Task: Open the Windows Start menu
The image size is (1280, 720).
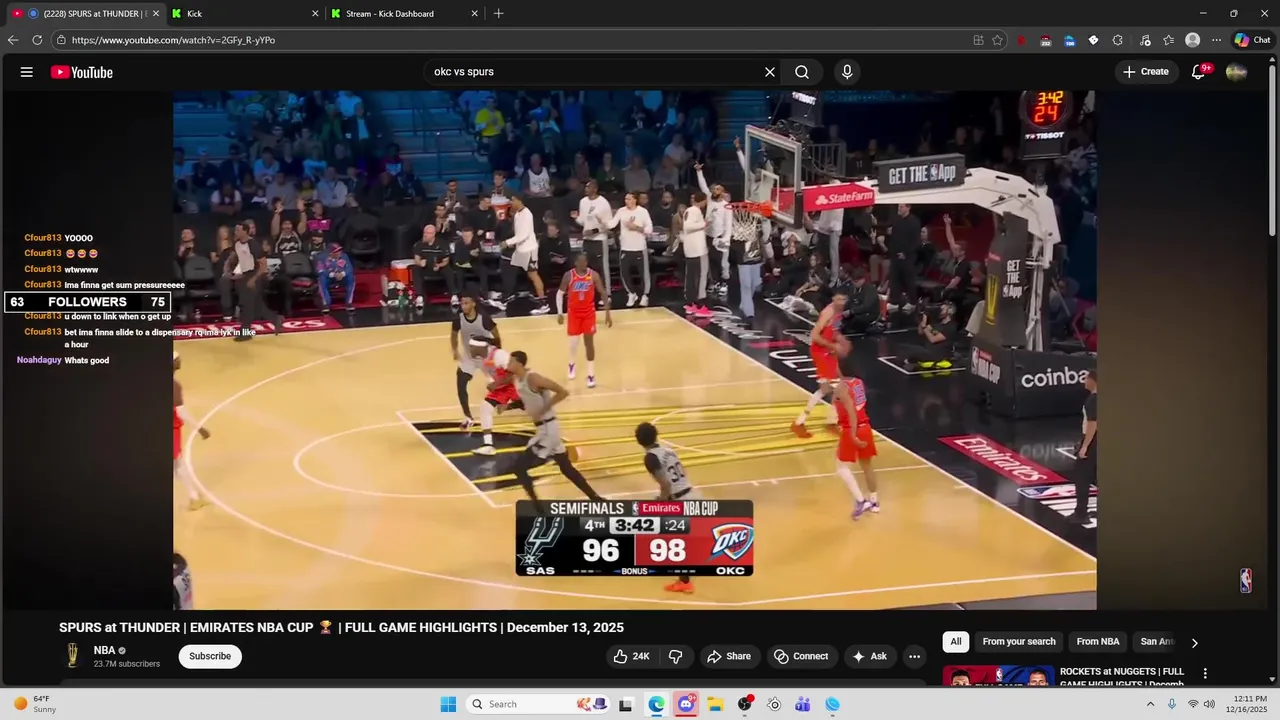Action: (448, 704)
